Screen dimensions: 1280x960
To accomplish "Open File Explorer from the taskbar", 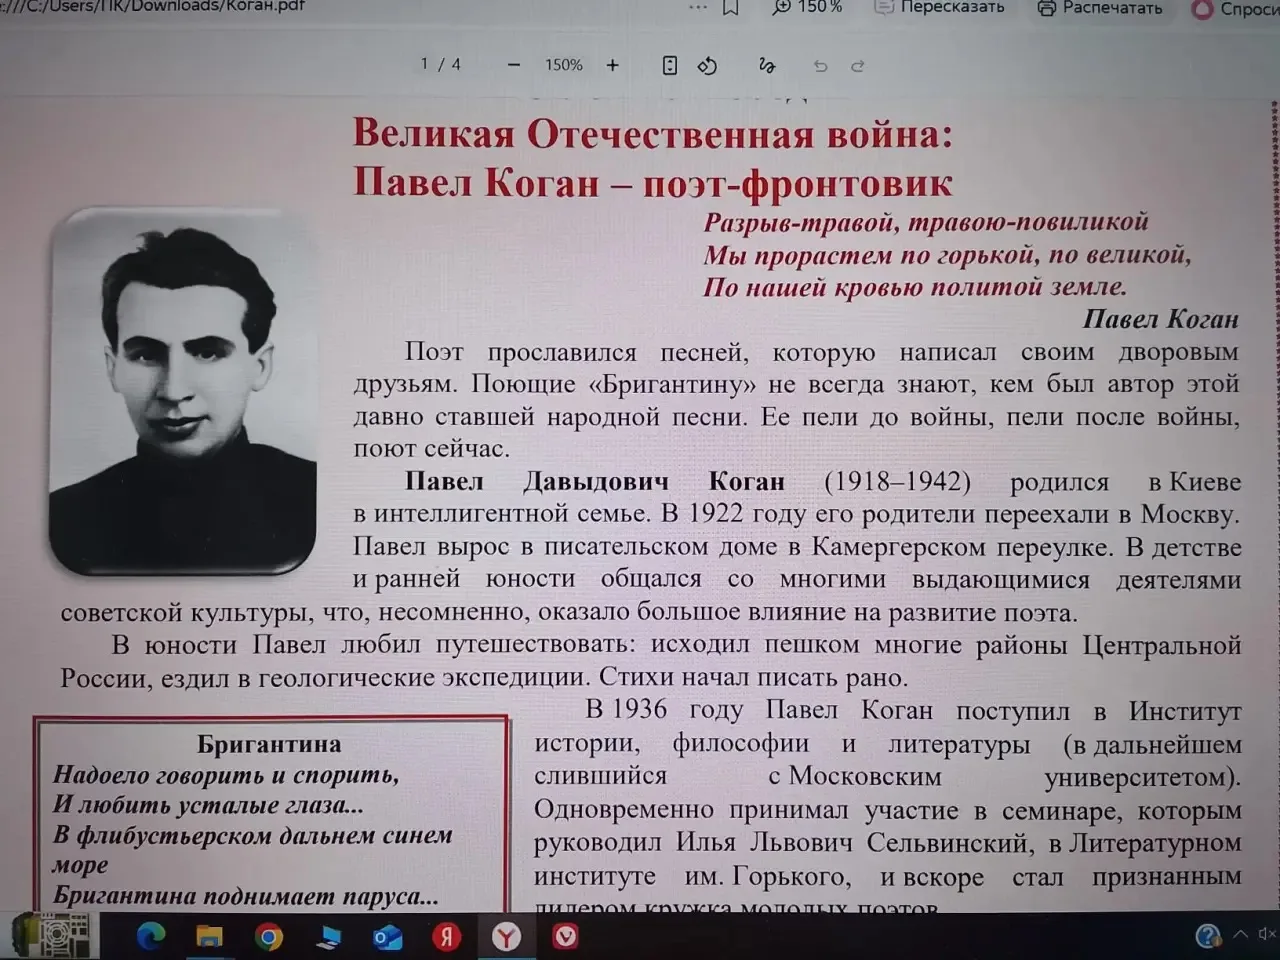I will (209, 937).
